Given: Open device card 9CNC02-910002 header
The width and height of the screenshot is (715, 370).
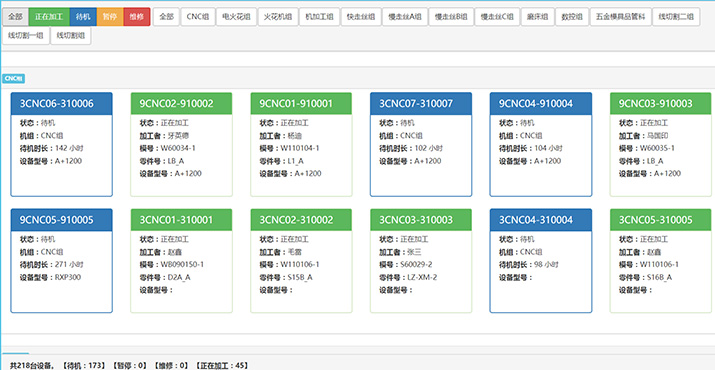Looking at the screenshot, I should [181, 104].
